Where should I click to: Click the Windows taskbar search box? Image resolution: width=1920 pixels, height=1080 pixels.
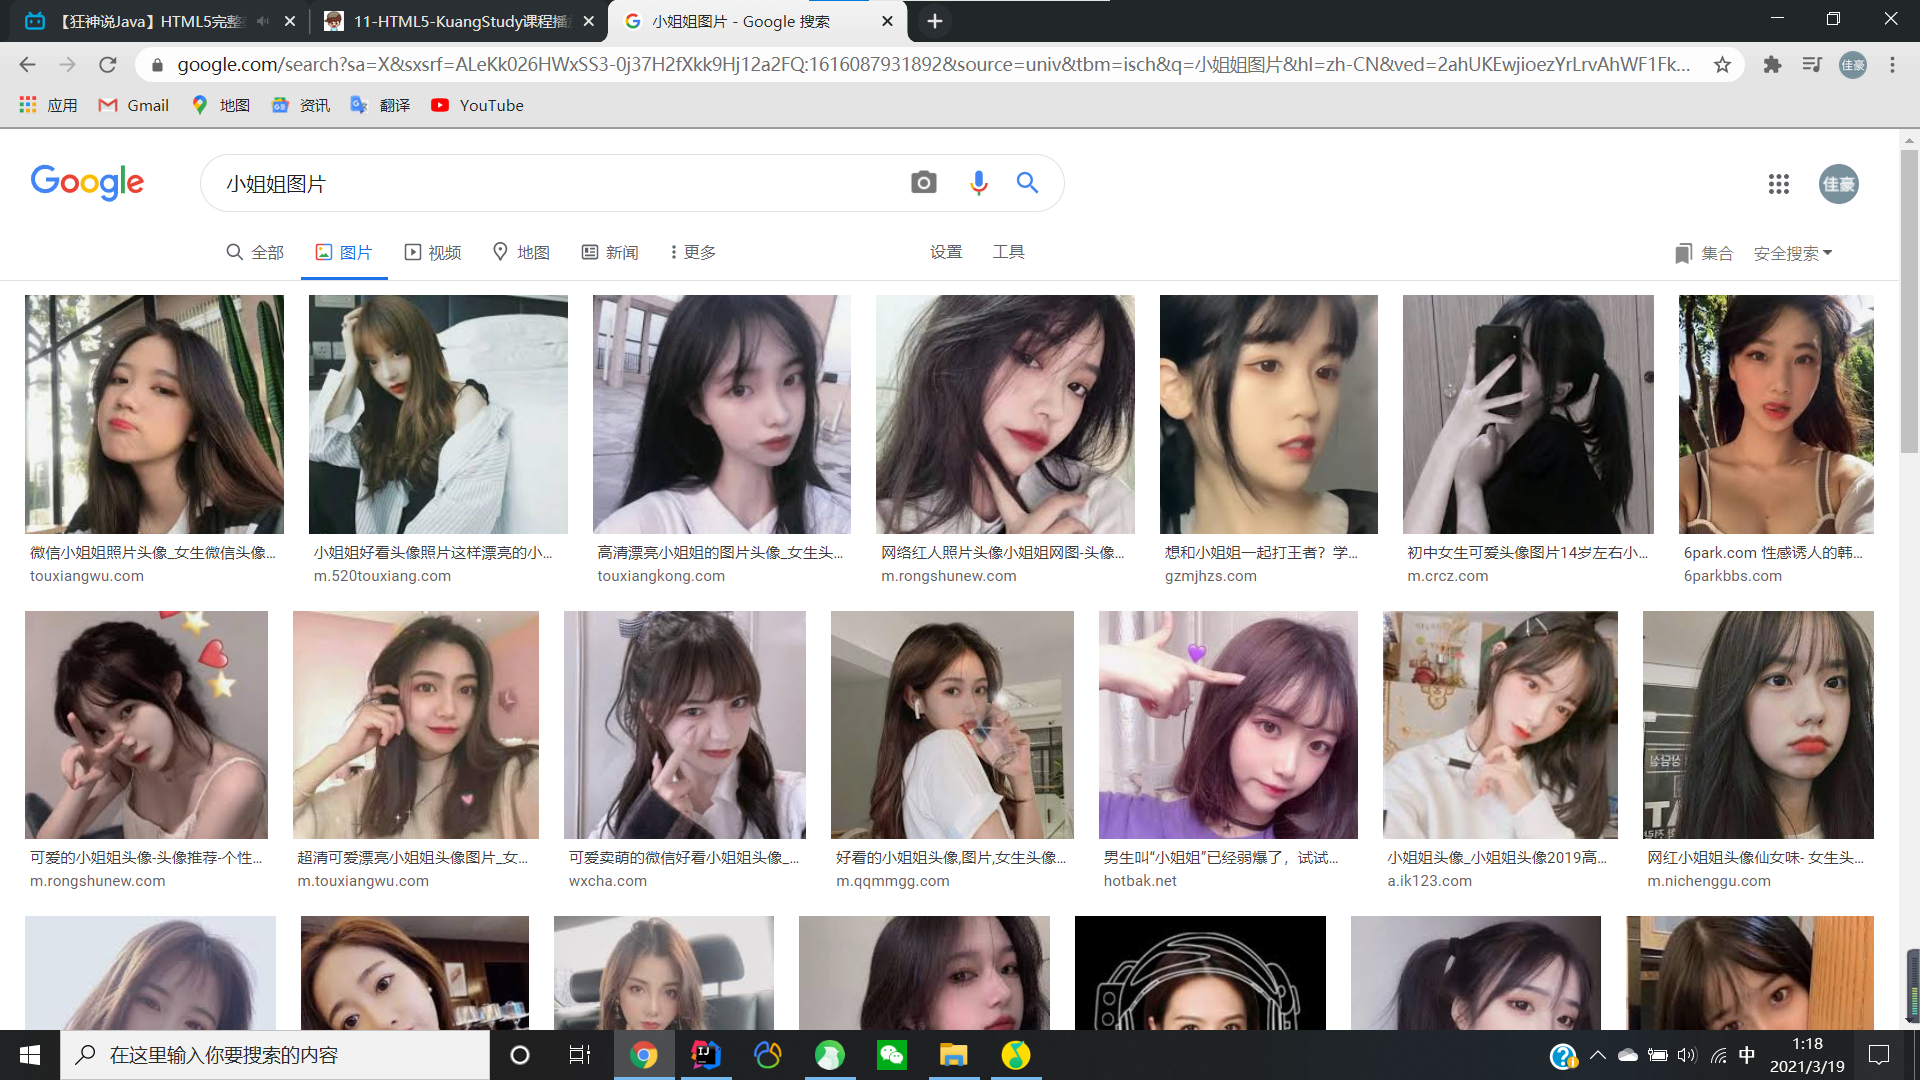click(x=275, y=1055)
